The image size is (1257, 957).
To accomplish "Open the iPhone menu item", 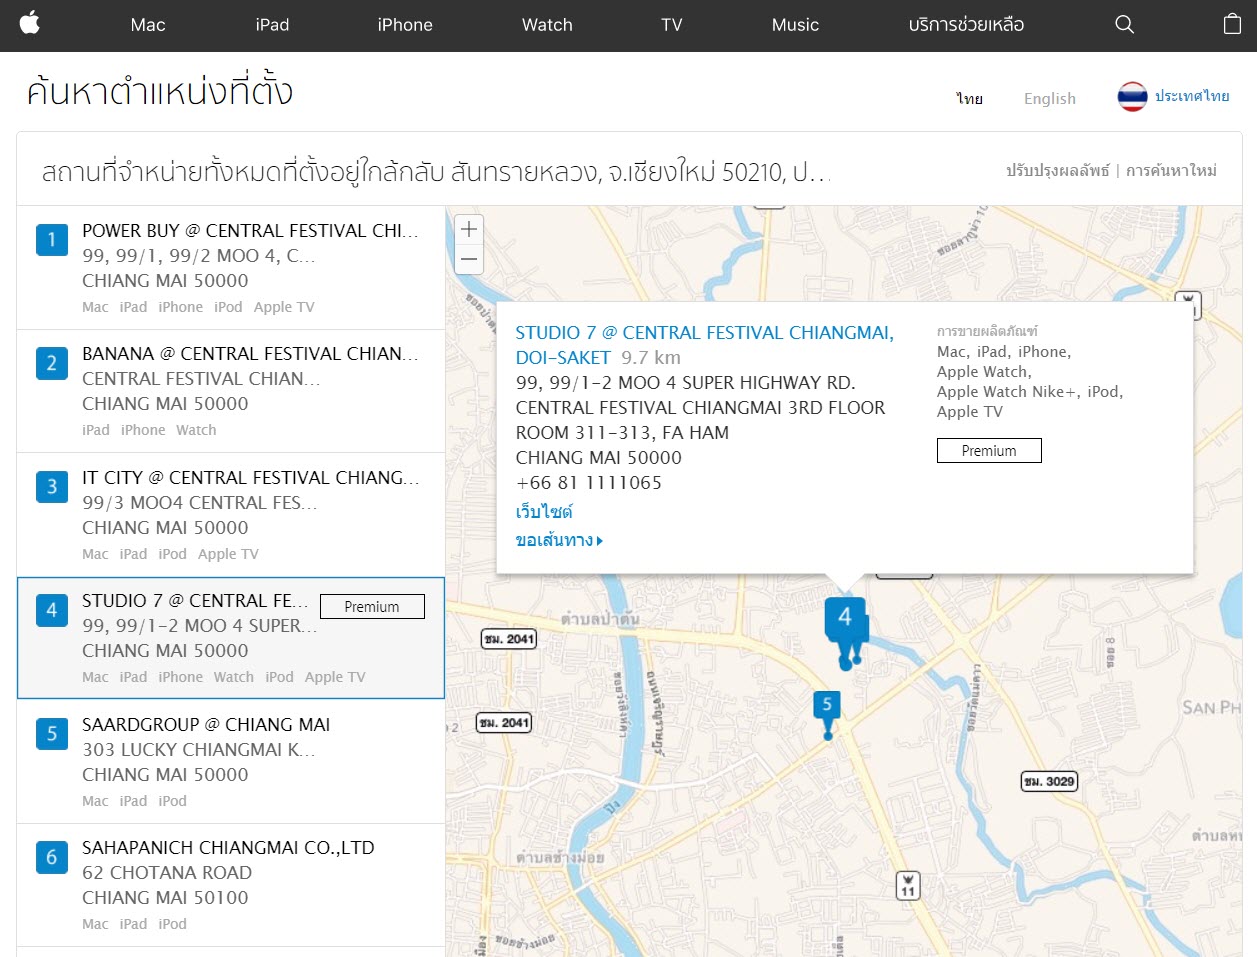I will tap(405, 25).
